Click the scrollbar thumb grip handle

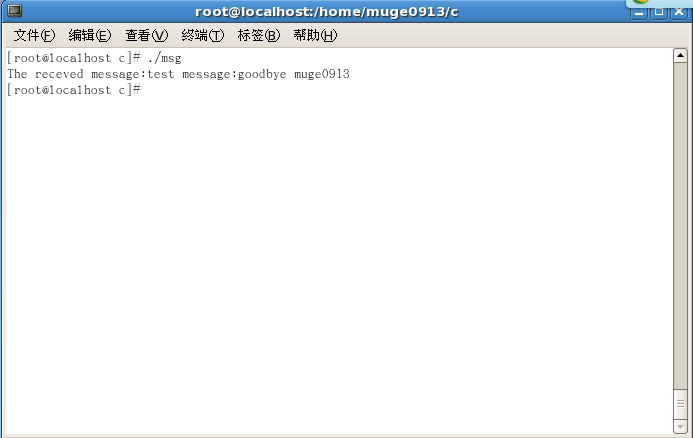click(x=680, y=404)
